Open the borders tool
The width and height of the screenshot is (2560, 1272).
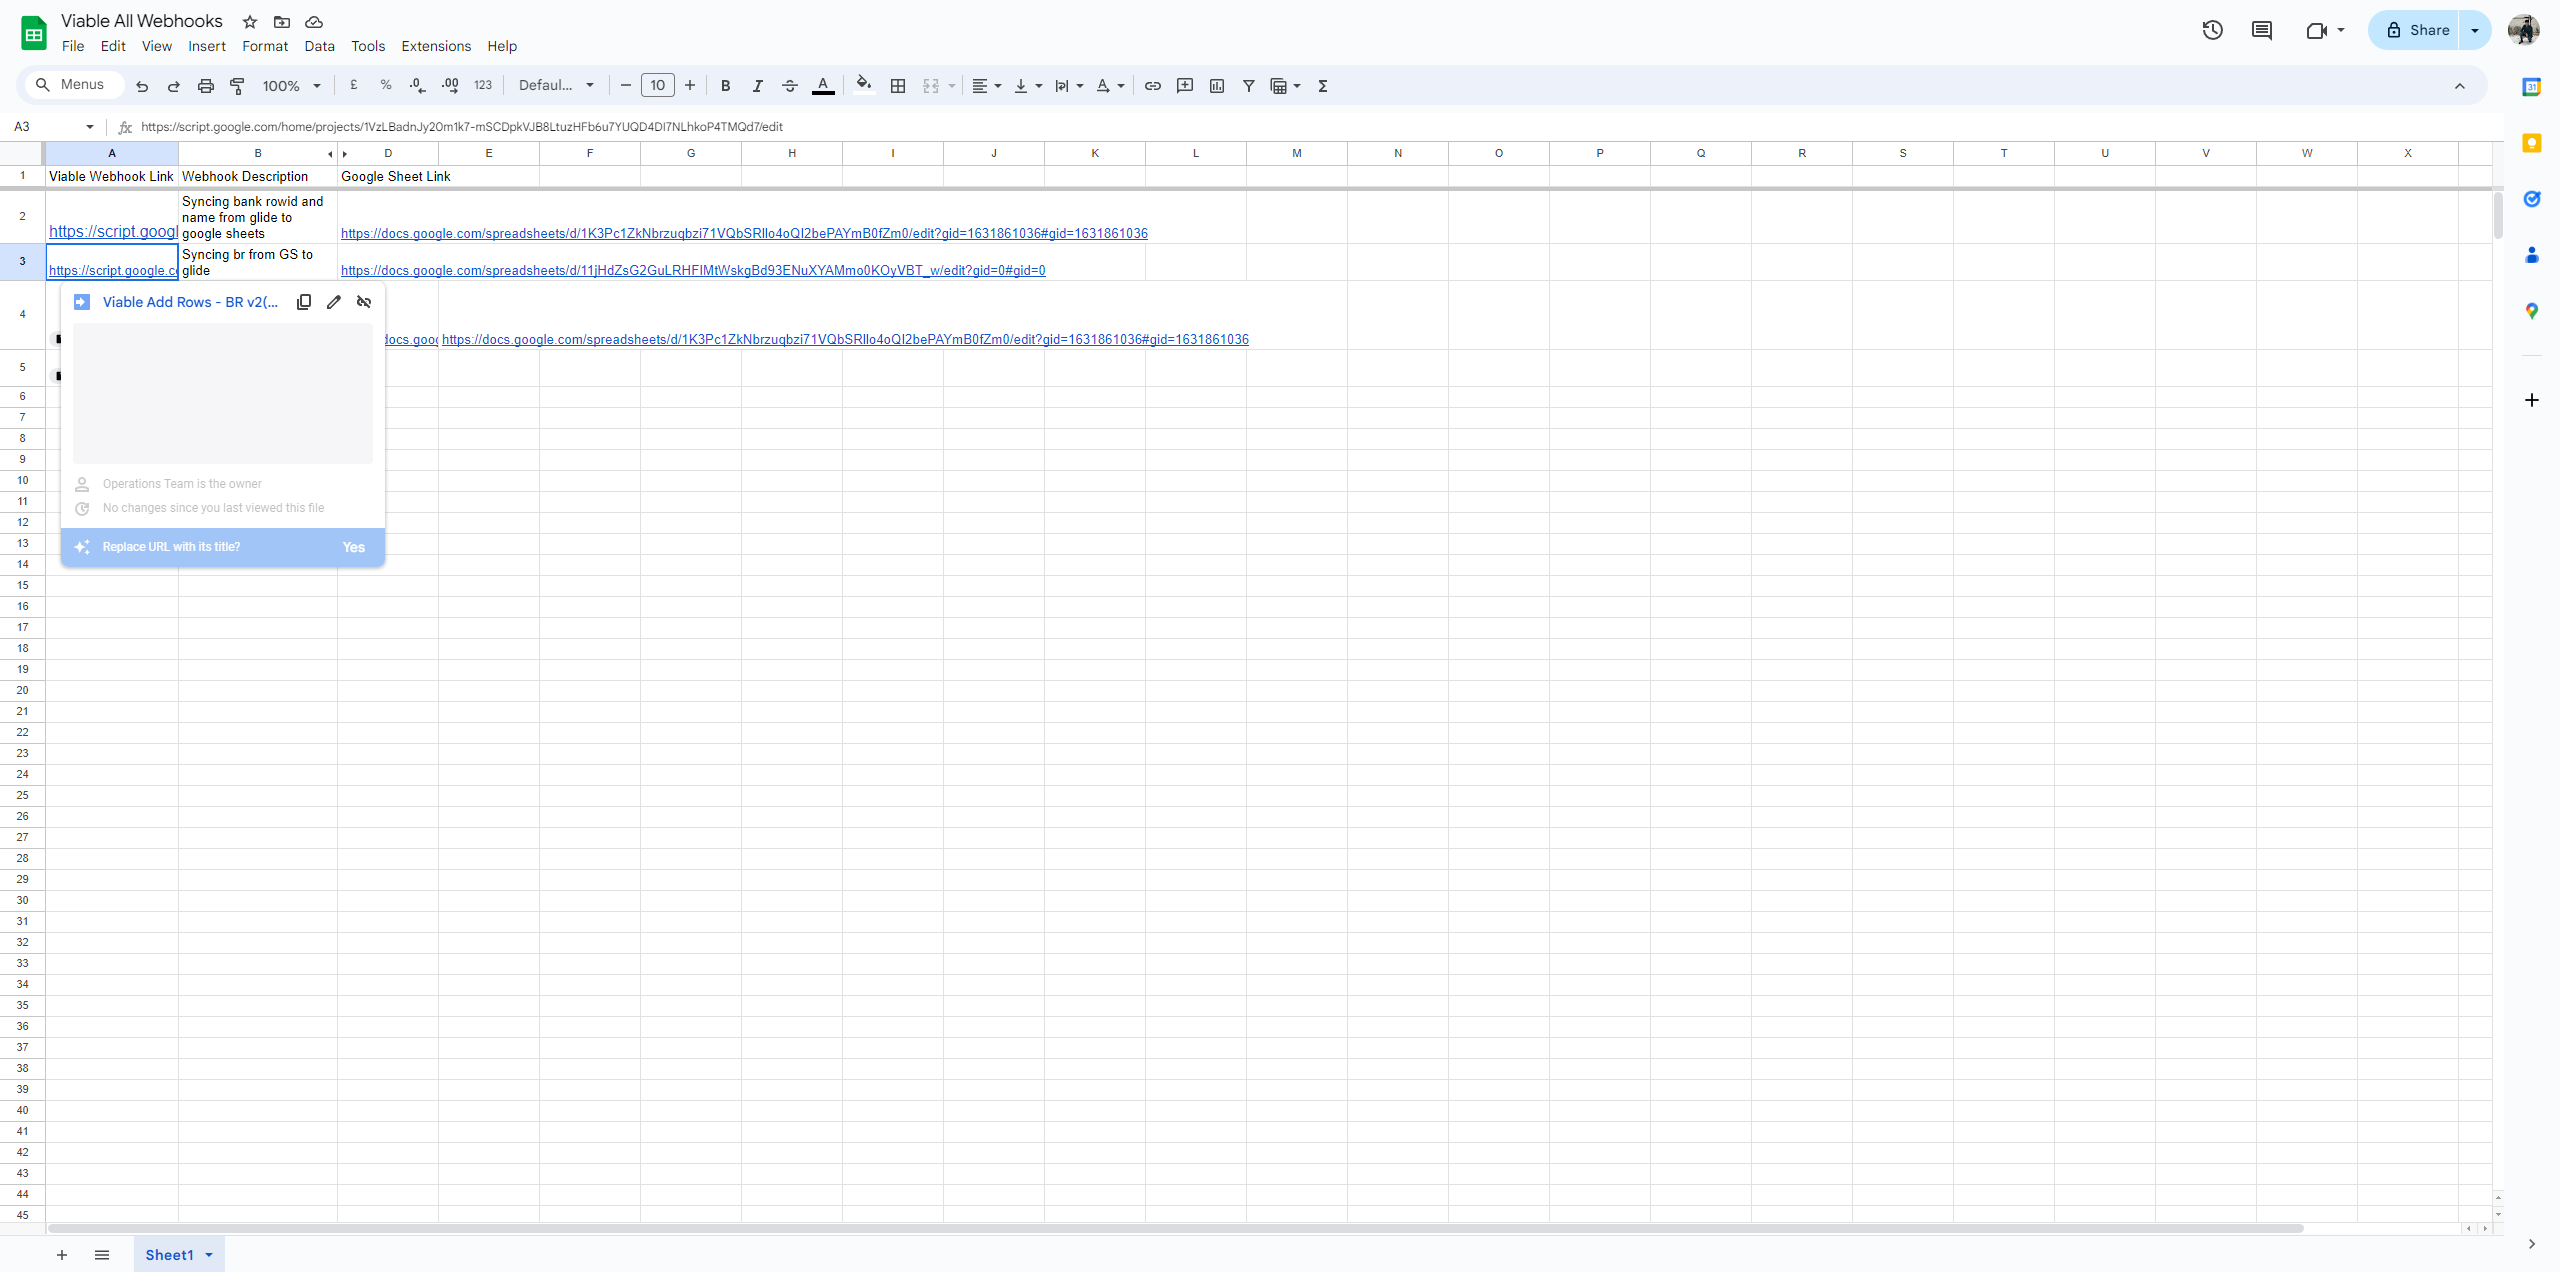point(897,86)
